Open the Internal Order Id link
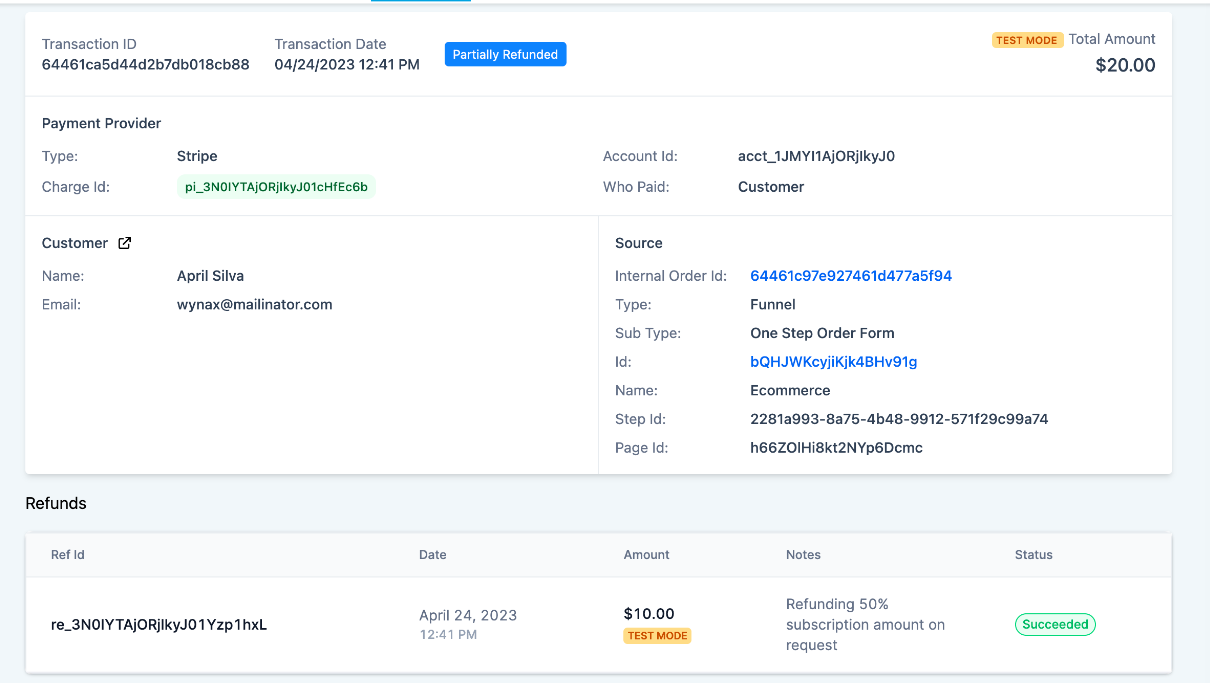 (850, 276)
